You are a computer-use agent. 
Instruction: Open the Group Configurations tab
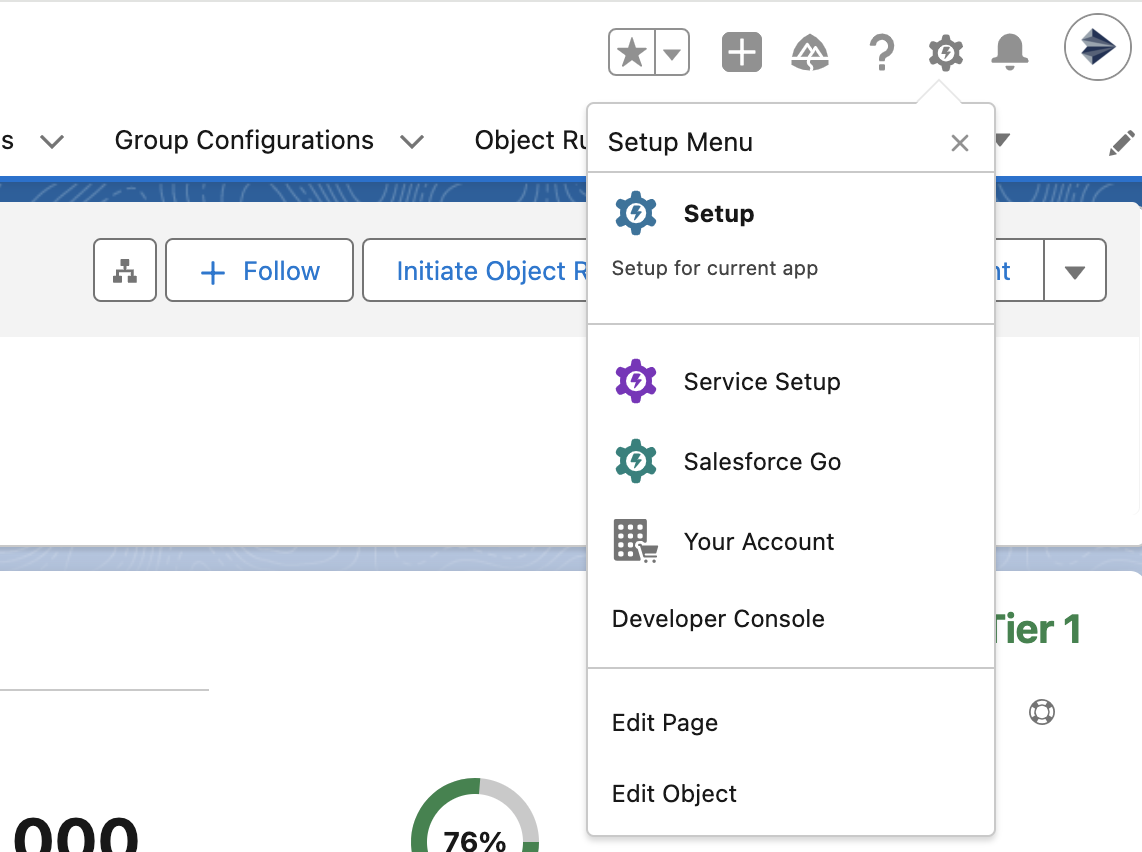click(x=244, y=140)
